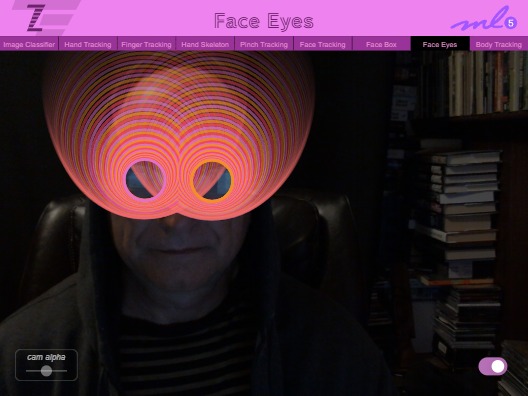Go to the Hand Skeleton tab
Screen dimensions: 528x396
pos(205,44)
